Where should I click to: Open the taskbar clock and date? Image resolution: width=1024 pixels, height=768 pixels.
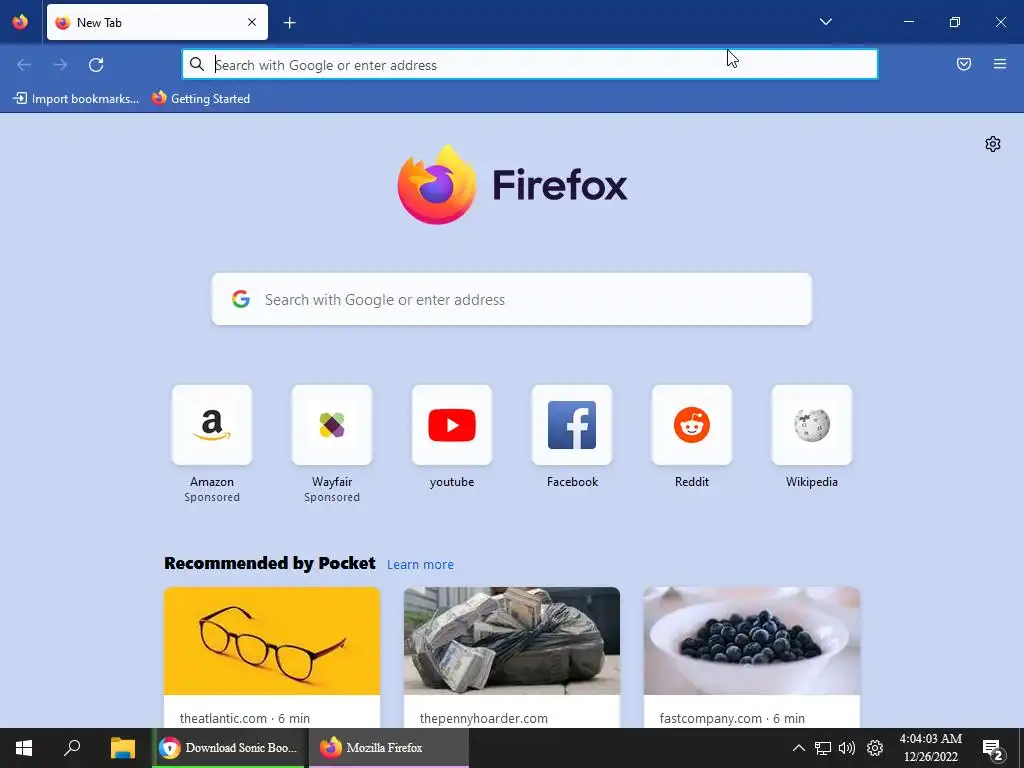pyautogui.click(x=931, y=748)
